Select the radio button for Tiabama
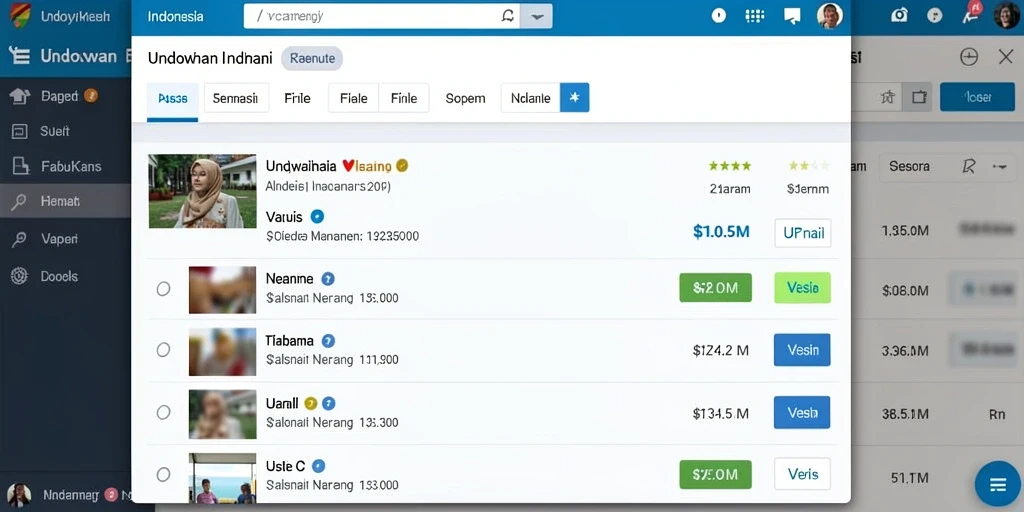This screenshot has height=512, width=1024. point(163,350)
